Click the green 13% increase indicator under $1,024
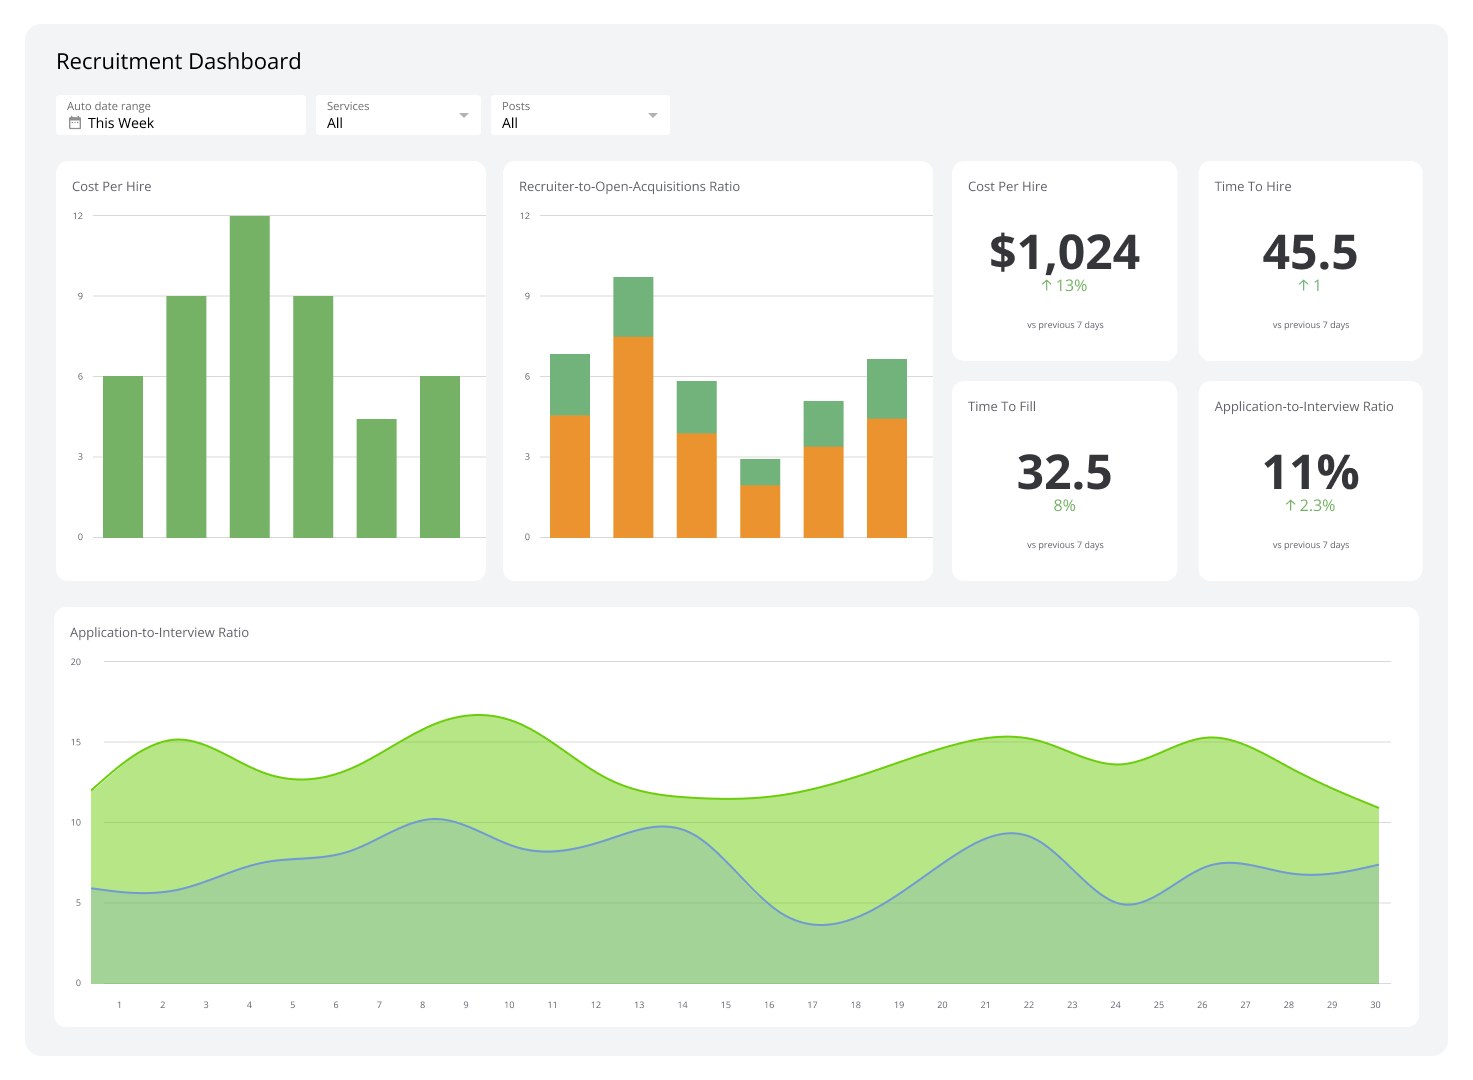 point(1063,285)
